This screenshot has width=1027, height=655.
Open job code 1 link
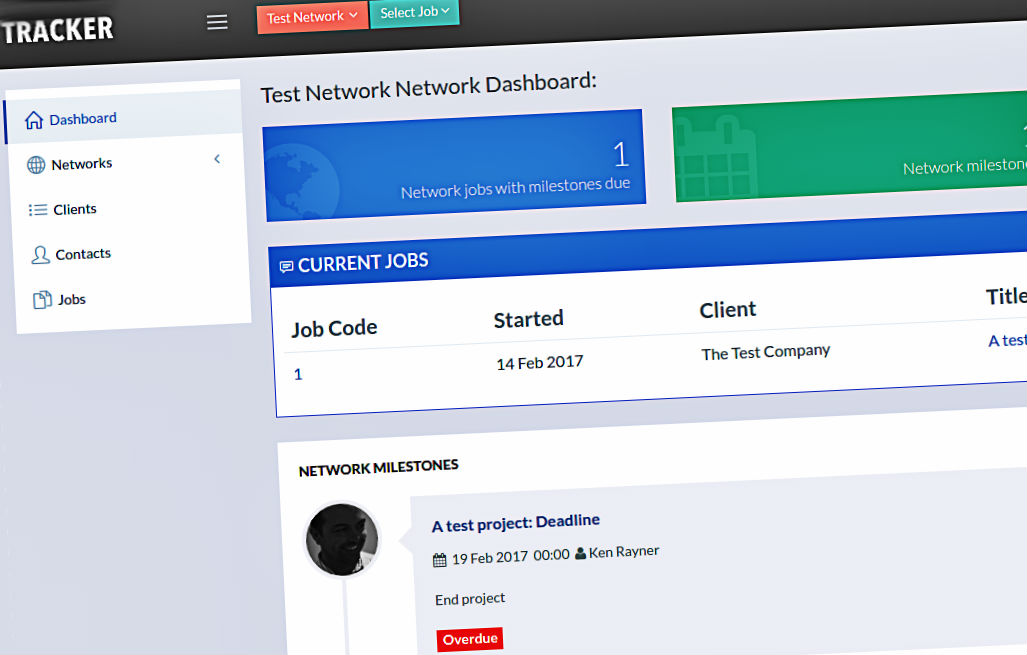298,374
